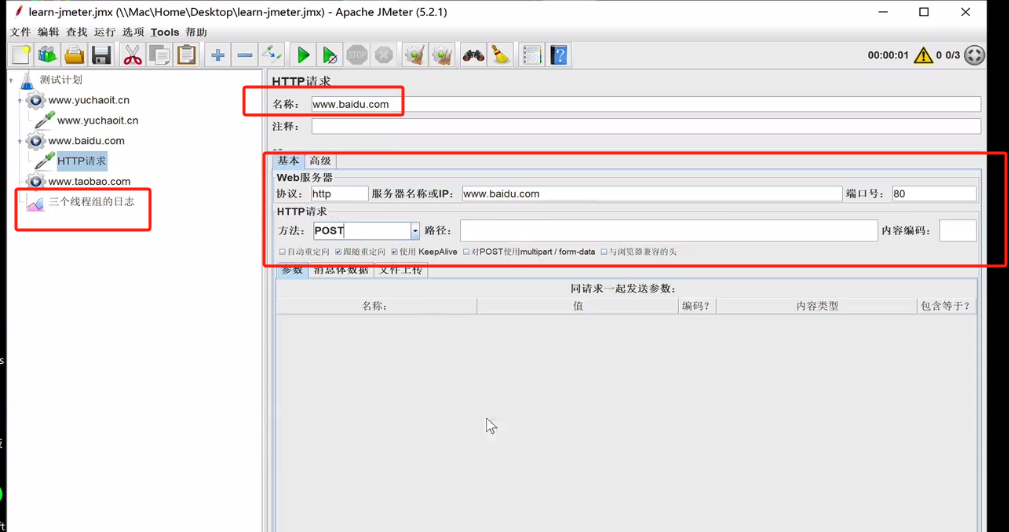The width and height of the screenshot is (1009, 532).
Task: Create a new test plan via toolbar
Action: click(x=21, y=55)
